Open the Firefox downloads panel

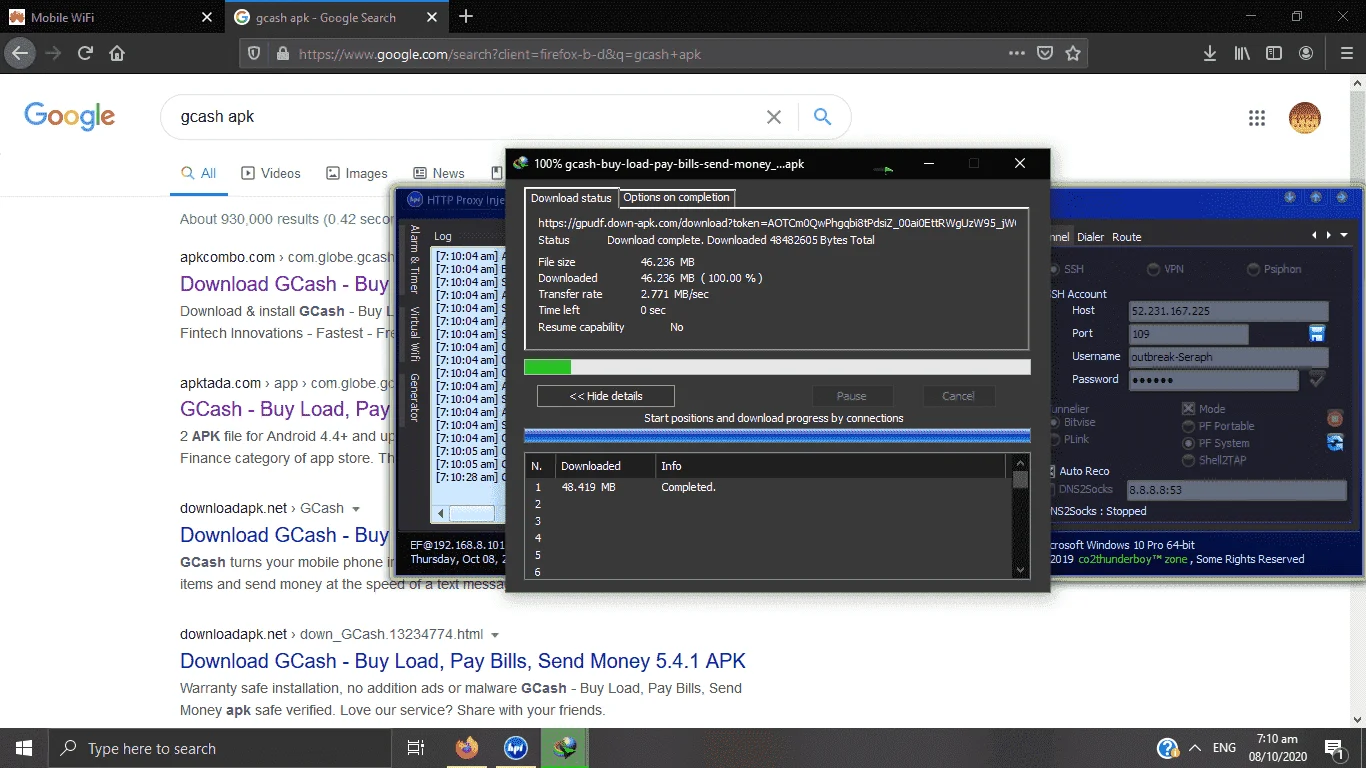(x=1209, y=54)
